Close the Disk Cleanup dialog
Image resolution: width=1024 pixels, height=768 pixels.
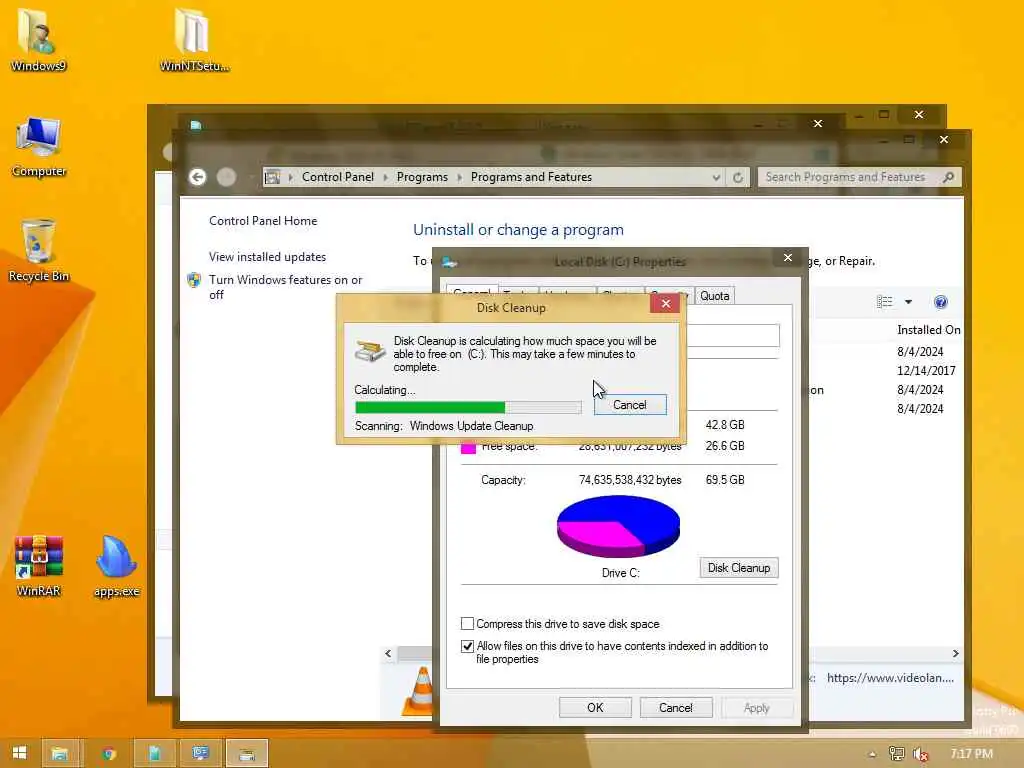665,304
